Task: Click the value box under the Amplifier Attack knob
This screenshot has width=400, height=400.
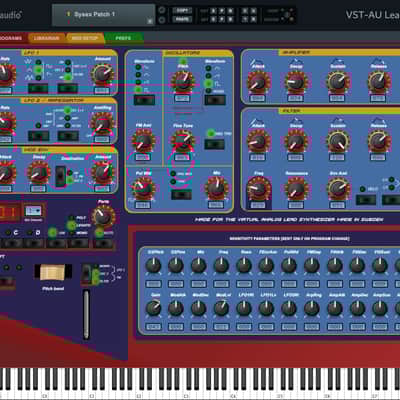Action: (258, 98)
